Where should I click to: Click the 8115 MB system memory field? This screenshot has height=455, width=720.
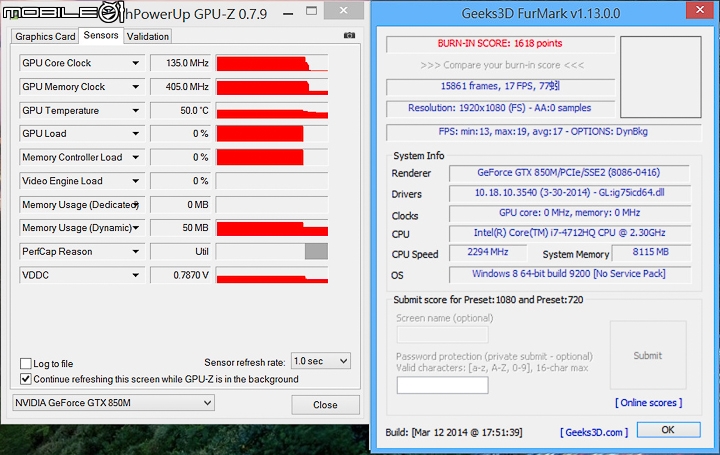click(651, 252)
